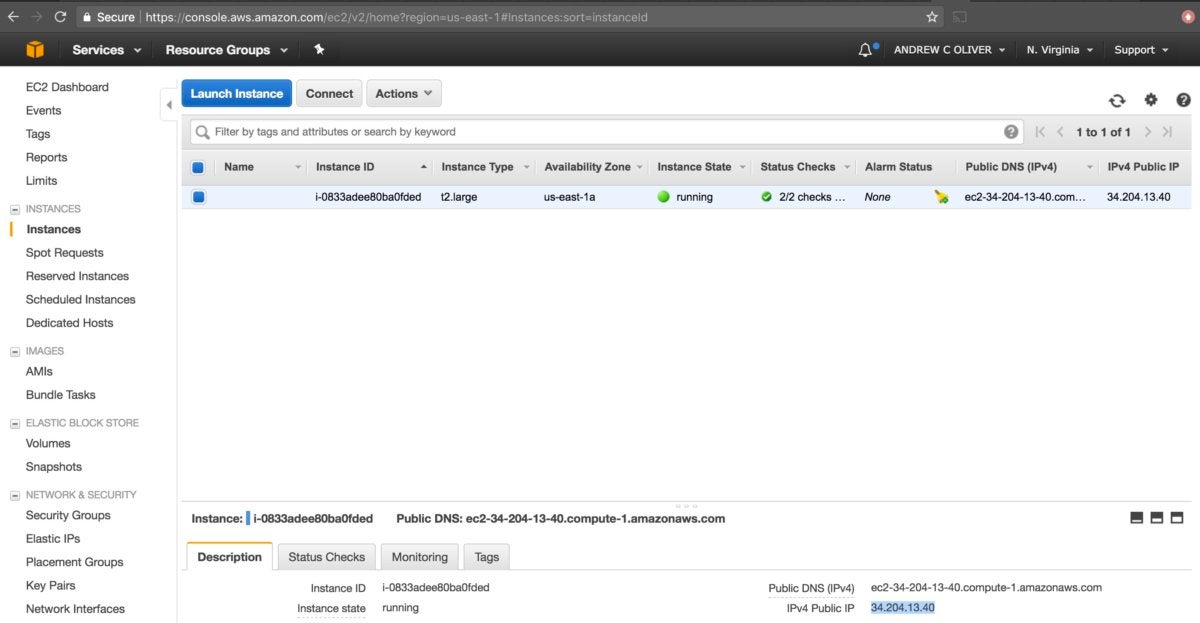
Task: Open Network Interfaces in the sidebar
Action: [x=75, y=609]
